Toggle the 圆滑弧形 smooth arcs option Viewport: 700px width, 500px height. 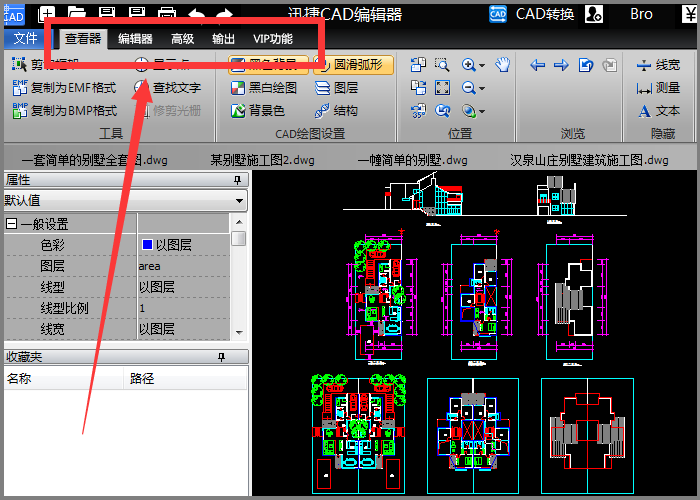pyautogui.click(x=353, y=65)
